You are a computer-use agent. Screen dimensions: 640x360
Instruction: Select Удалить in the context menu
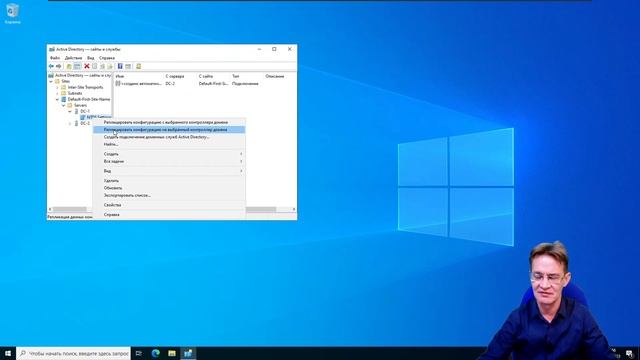pyautogui.click(x=169, y=180)
